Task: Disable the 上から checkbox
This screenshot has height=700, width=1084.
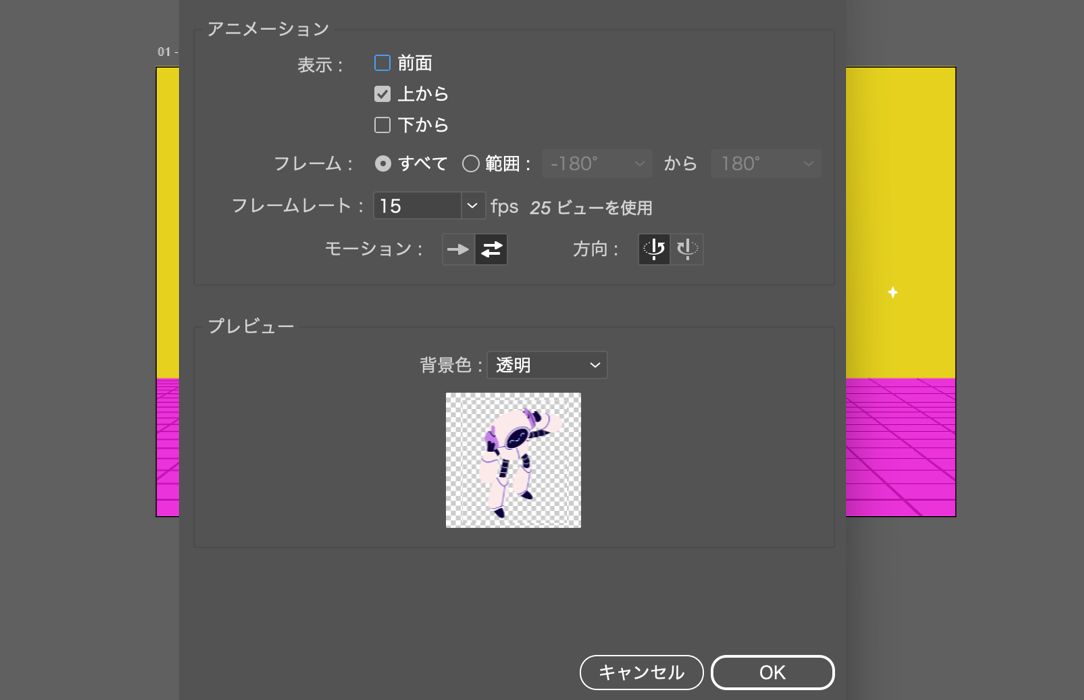Action: tap(382, 93)
